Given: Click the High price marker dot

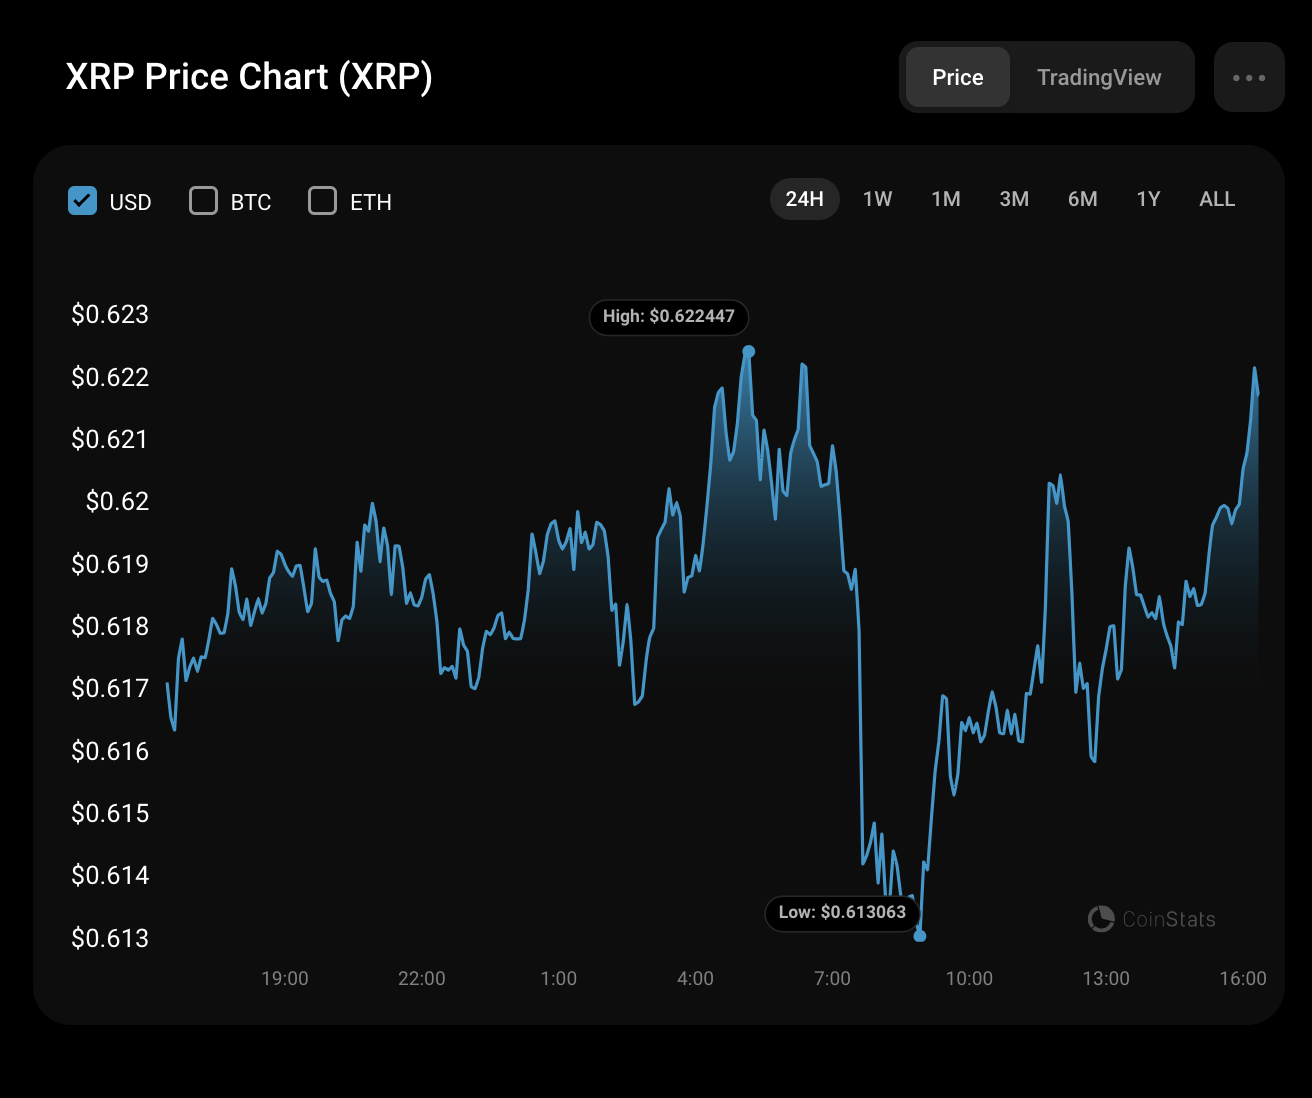Looking at the screenshot, I should 749,351.
